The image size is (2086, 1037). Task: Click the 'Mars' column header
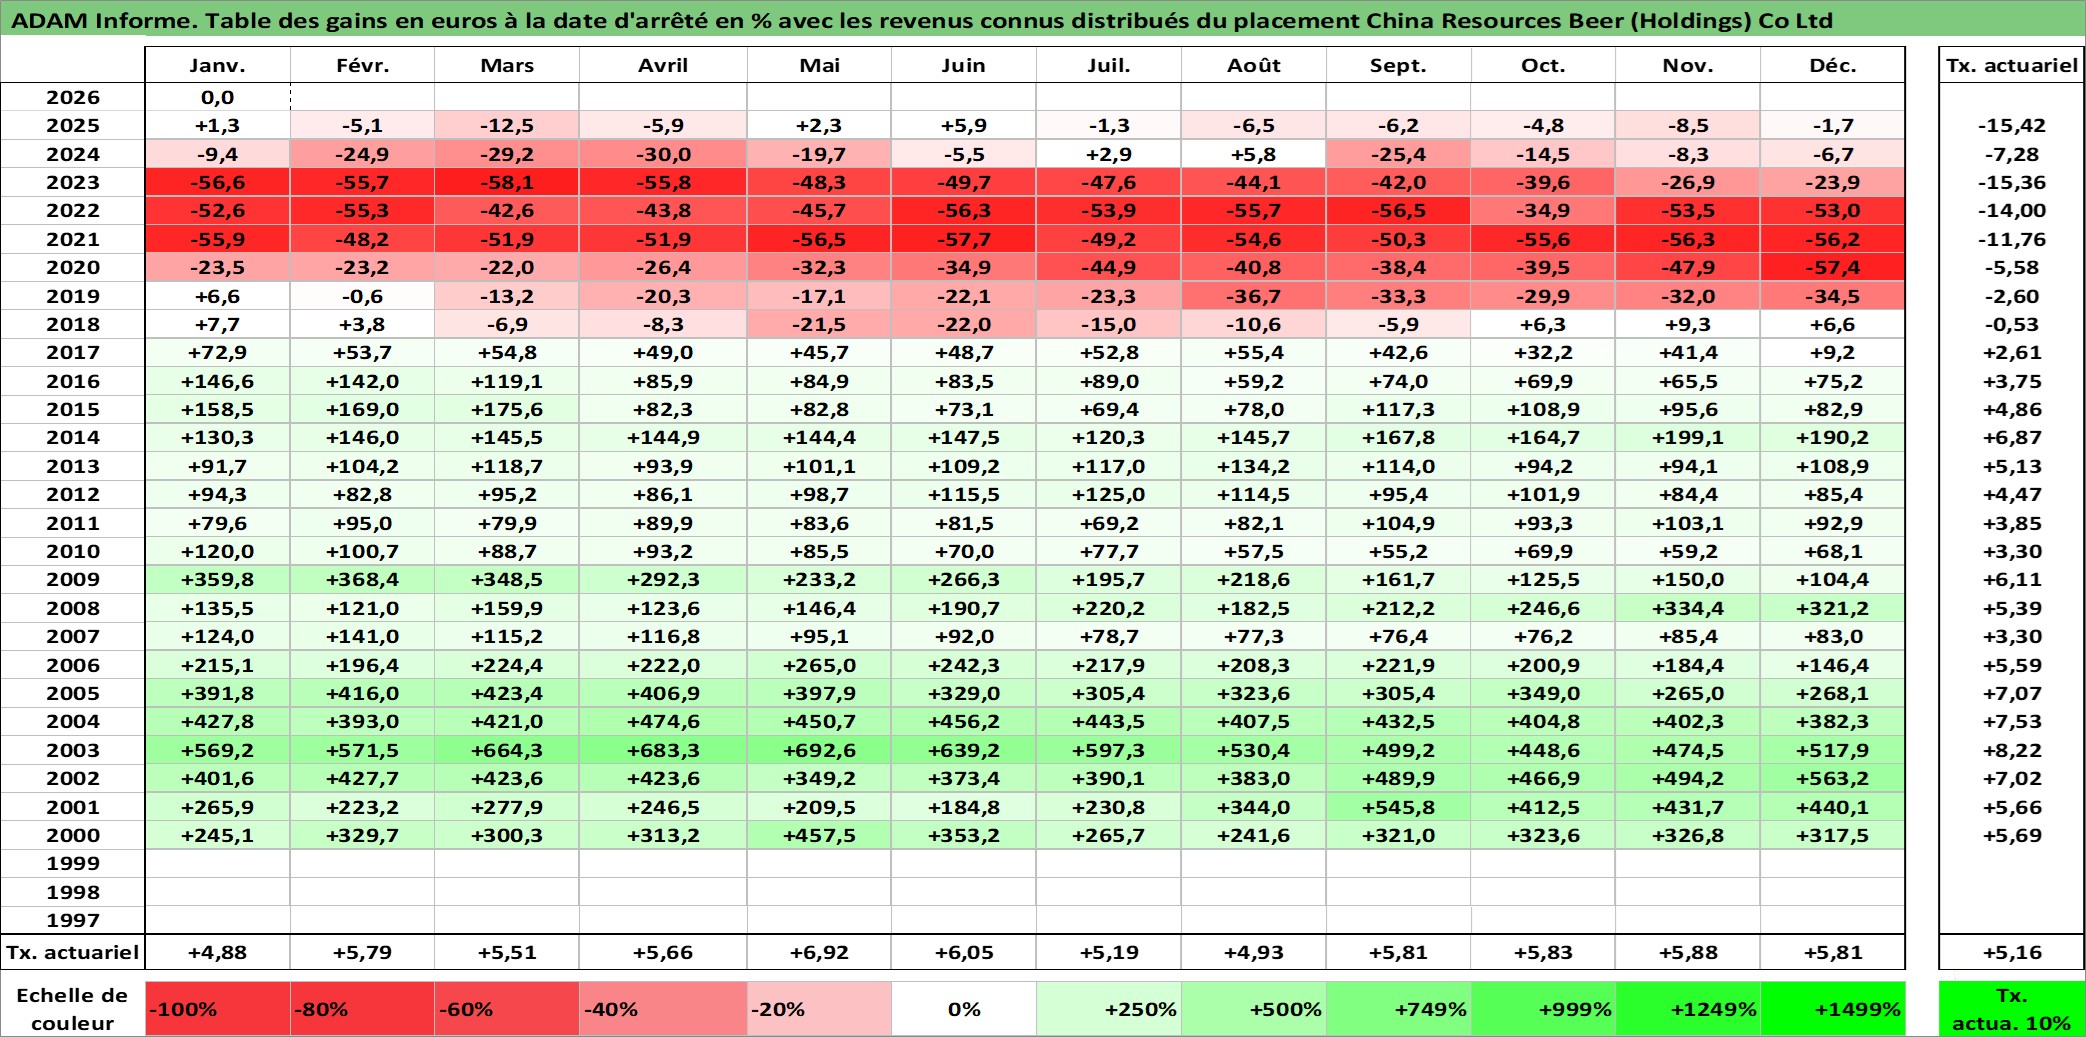pos(507,65)
